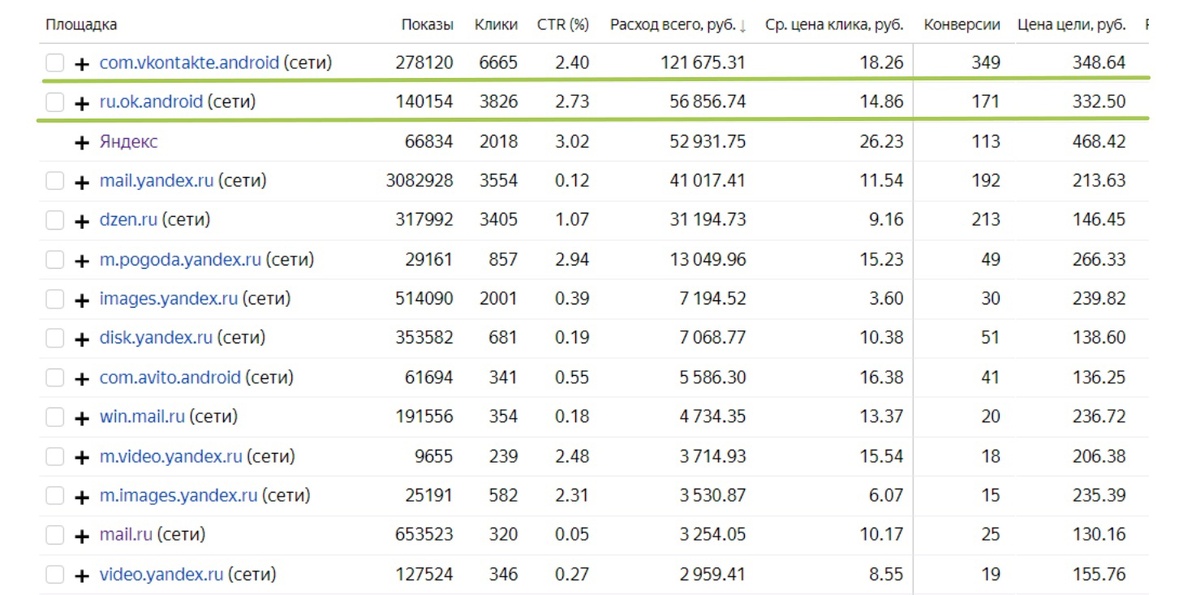Viewport: 1200px width, 595px height.
Task: Sort by the Конверсии column header
Action: coord(962,24)
